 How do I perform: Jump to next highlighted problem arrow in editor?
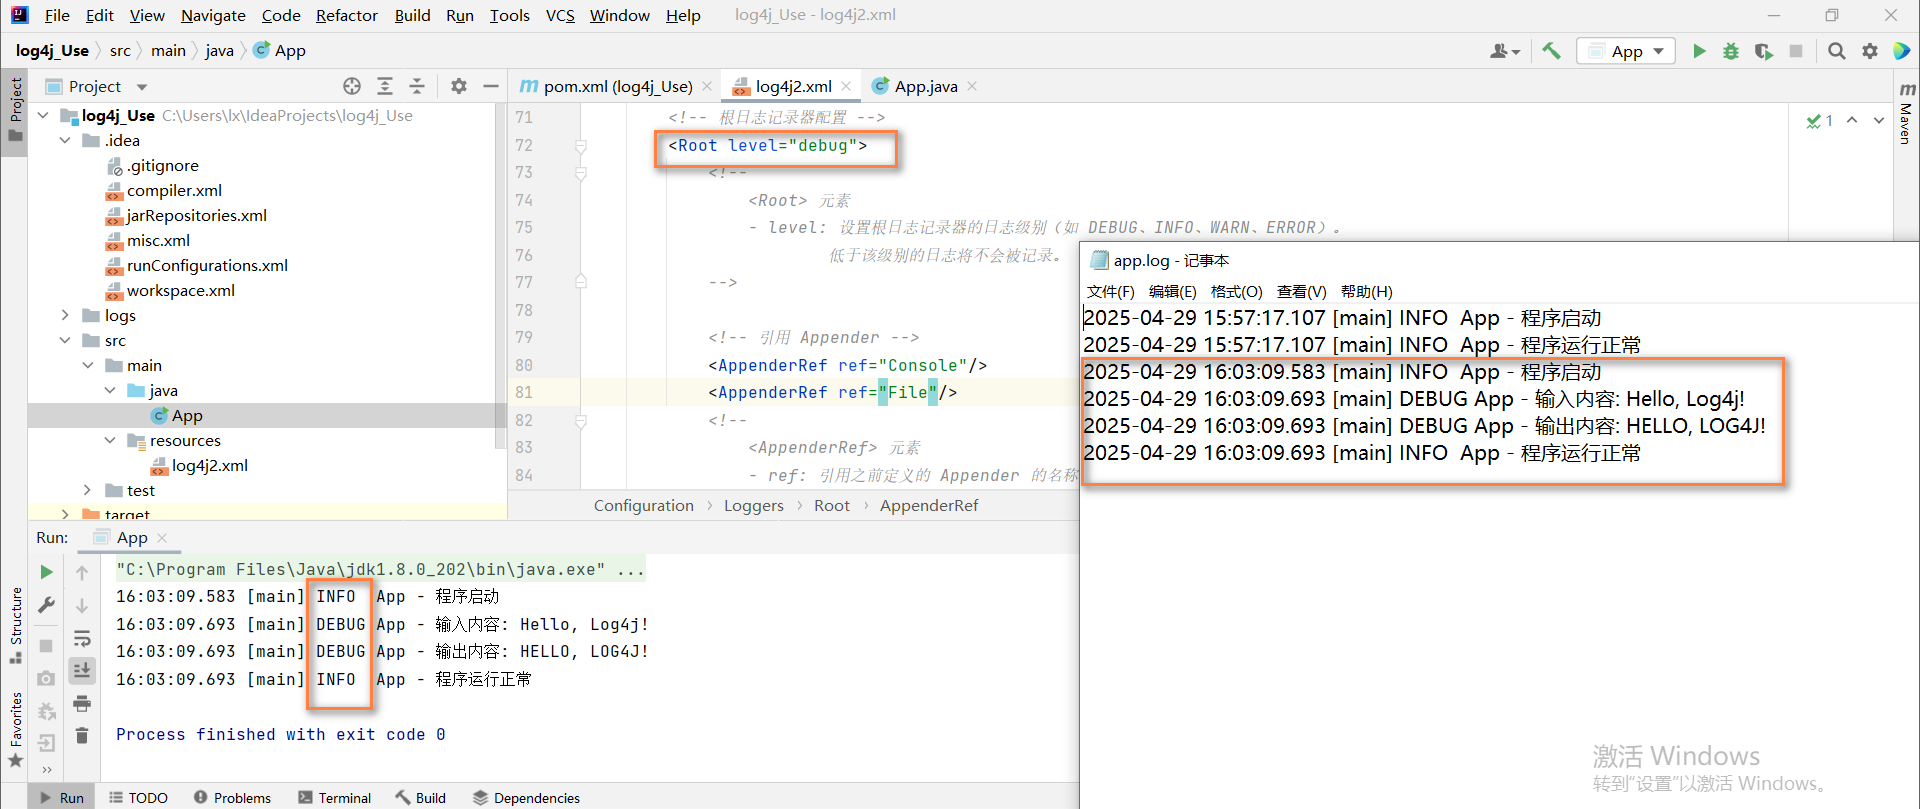(x=1879, y=120)
